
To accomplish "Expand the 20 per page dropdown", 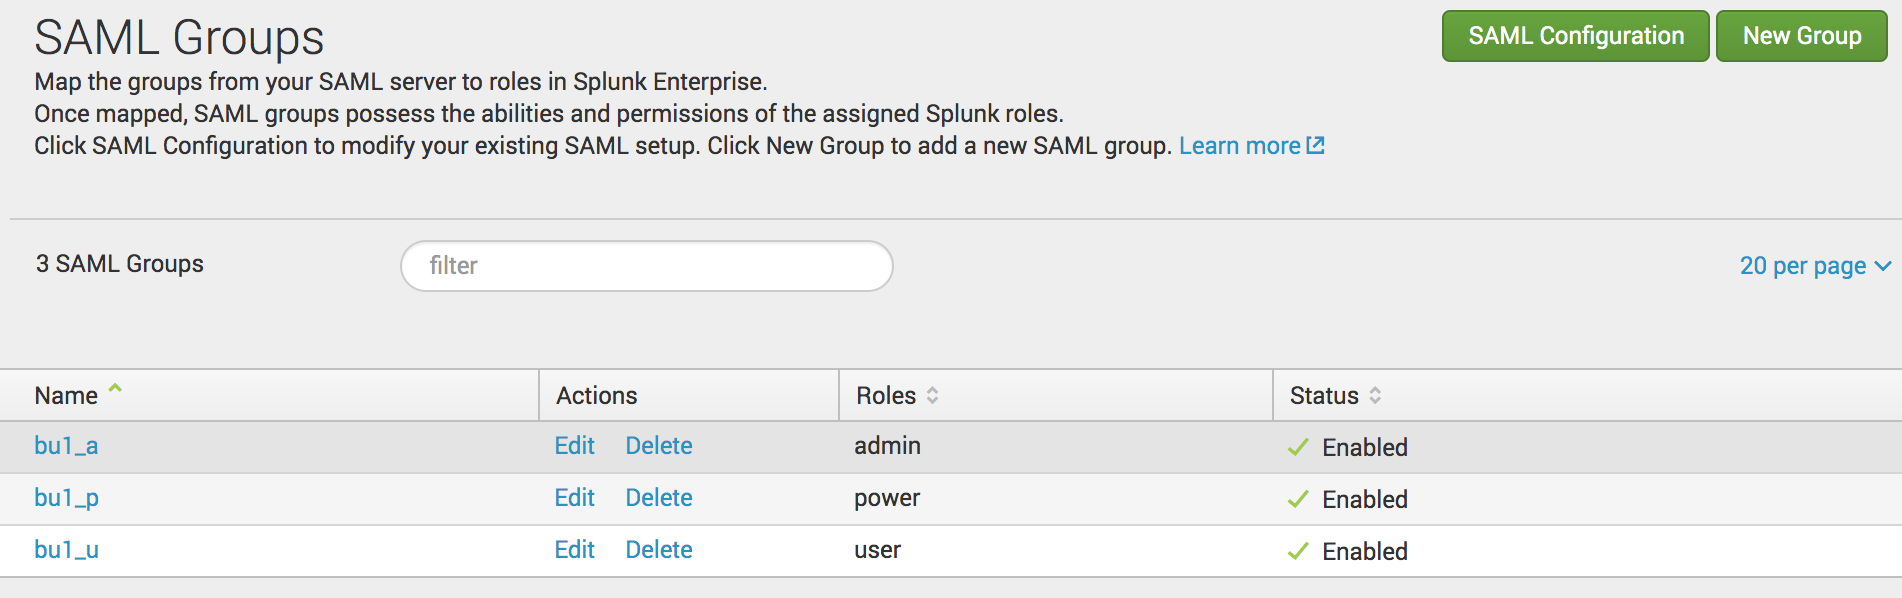I will pos(1815,266).
